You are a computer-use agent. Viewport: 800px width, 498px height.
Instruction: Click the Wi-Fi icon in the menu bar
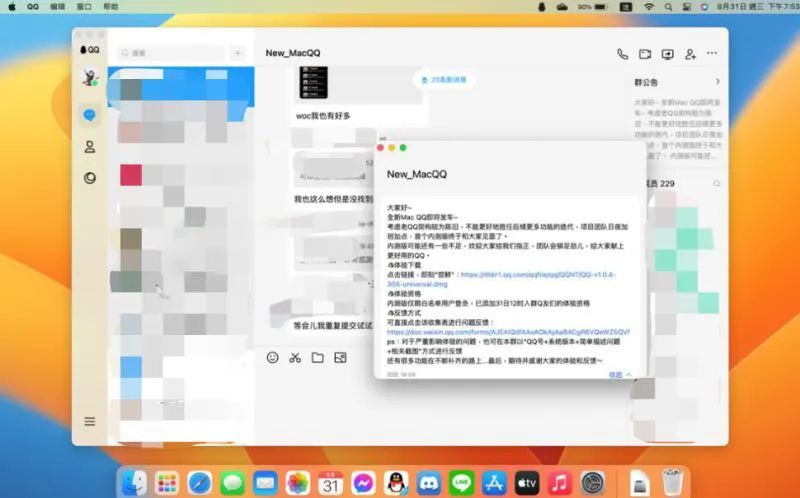pyautogui.click(x=648, y=7)
